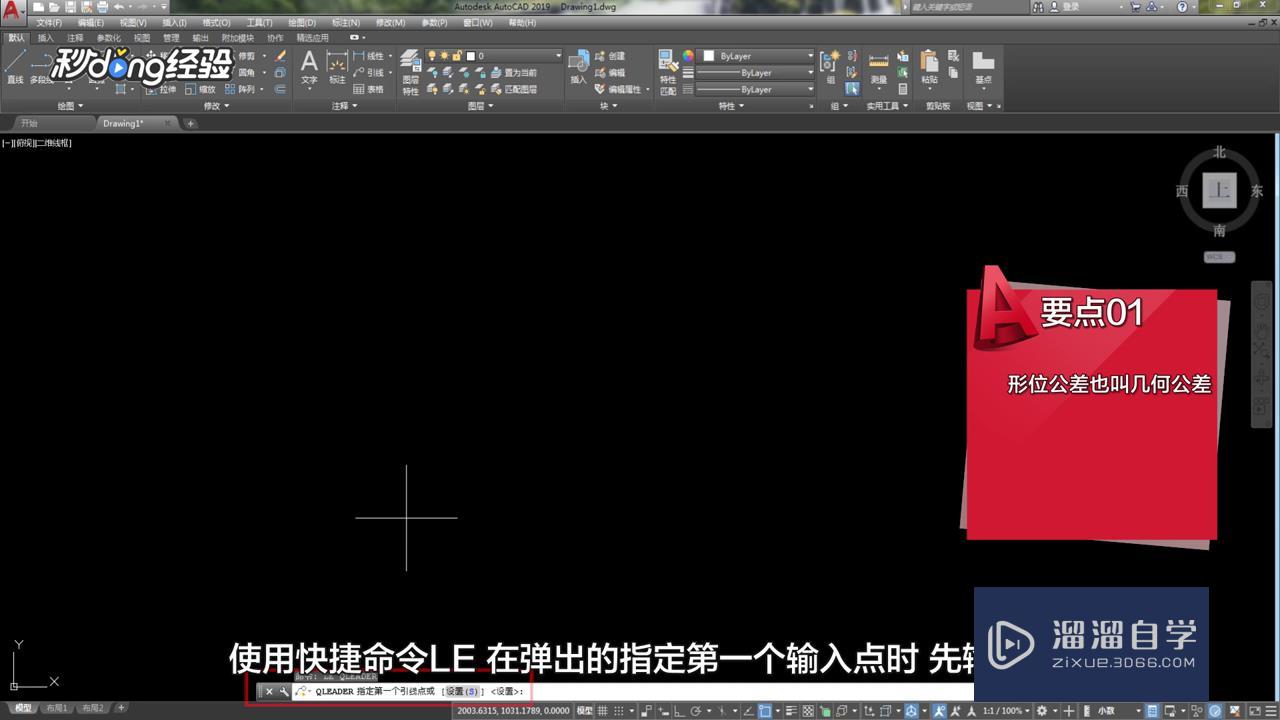The image size is (1280, 720).
Task: Click the Stretch (拉伸) modify tool
Action: pos(160,89)
